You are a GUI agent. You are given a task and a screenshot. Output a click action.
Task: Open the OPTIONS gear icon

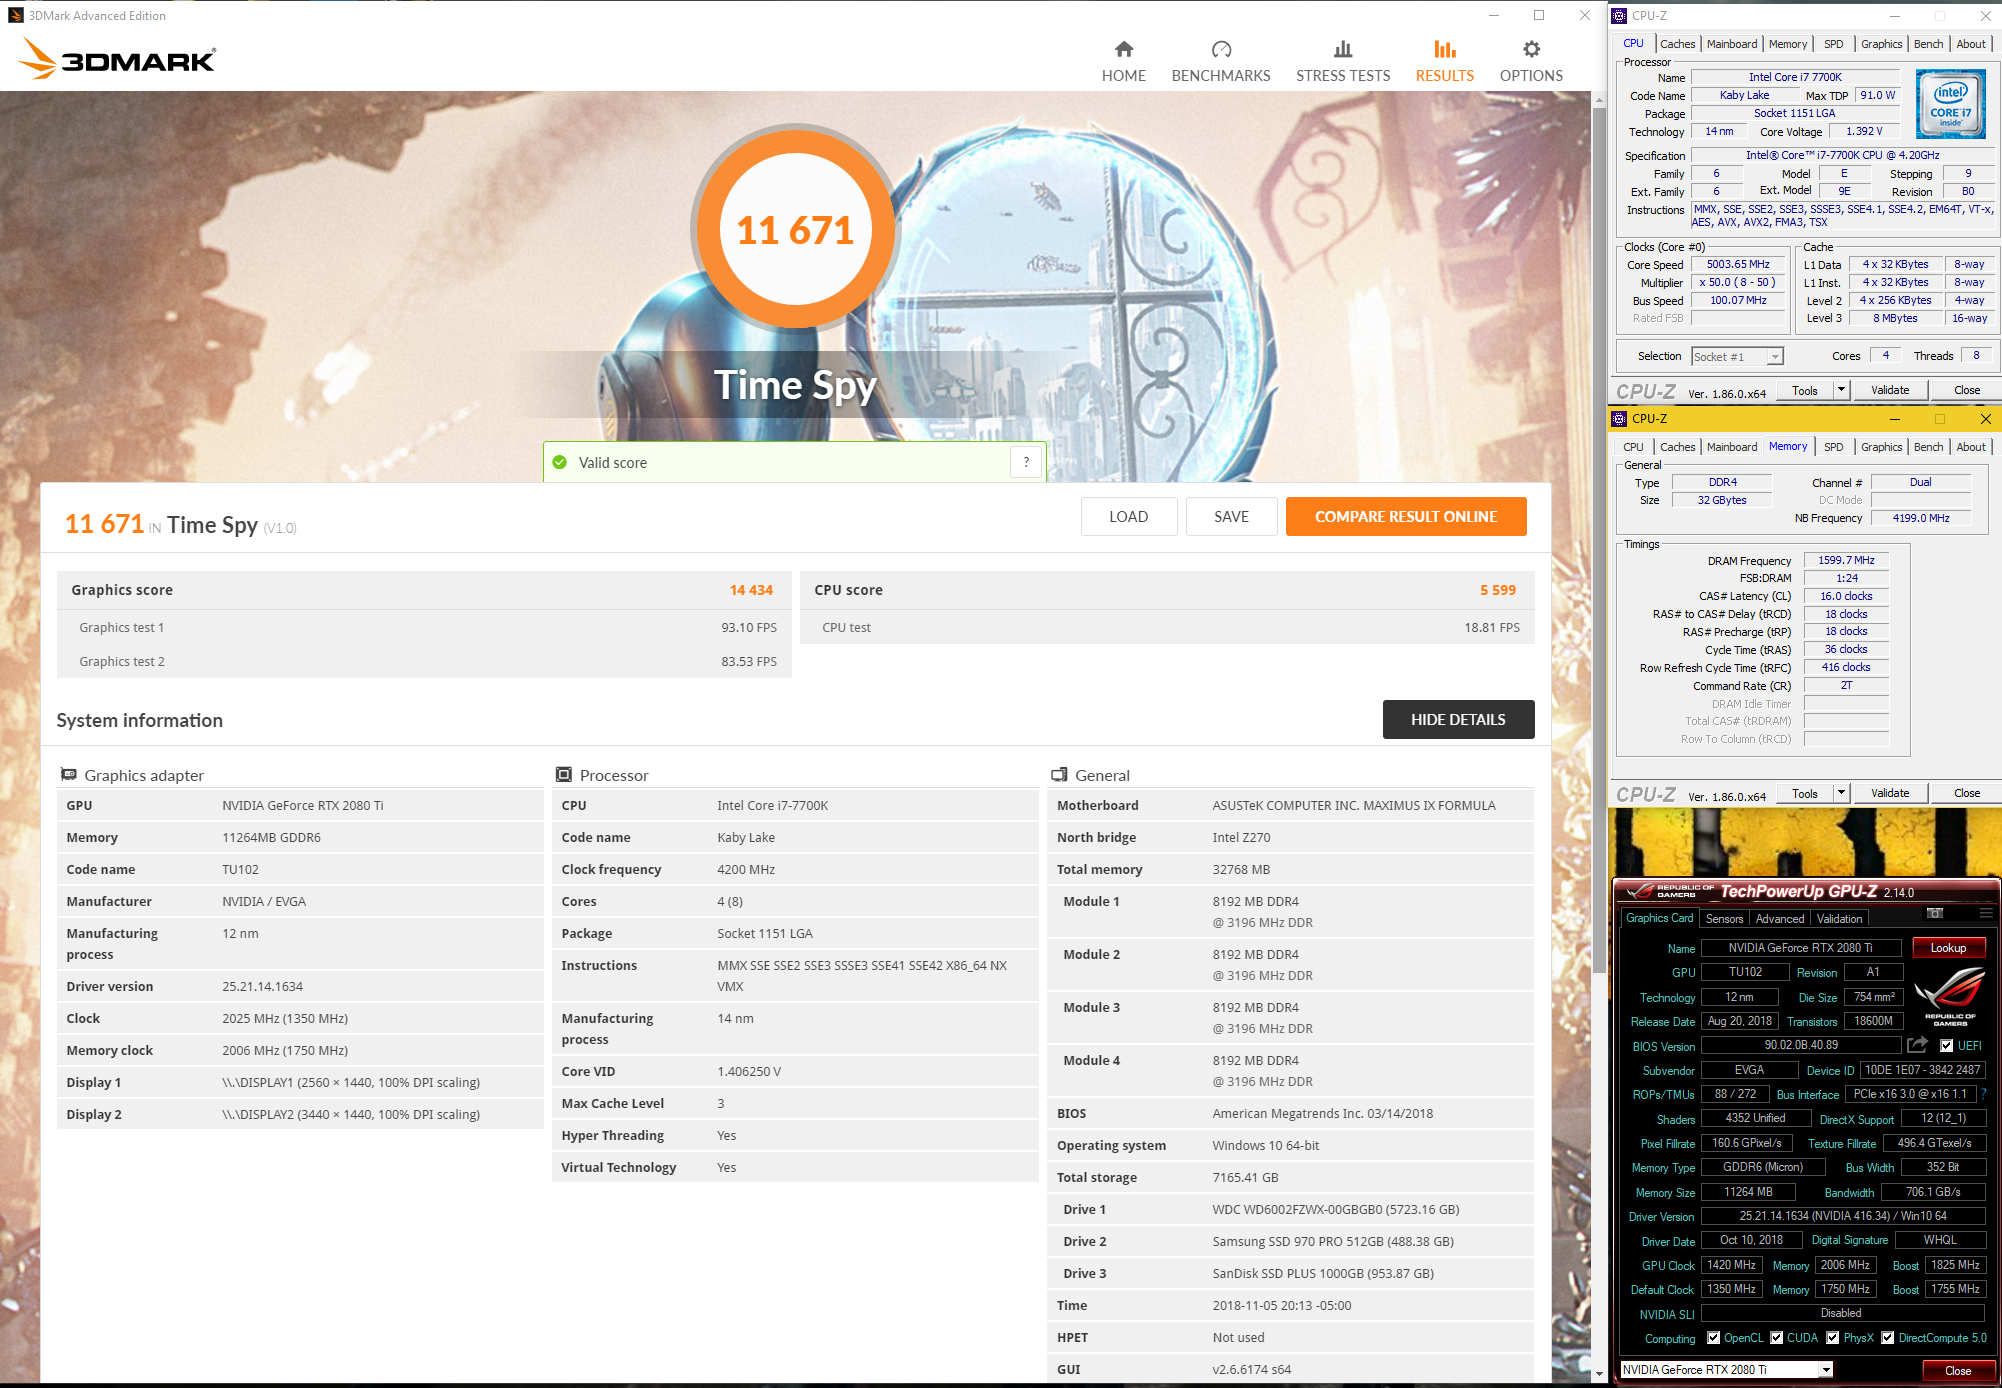[1531, 49]
